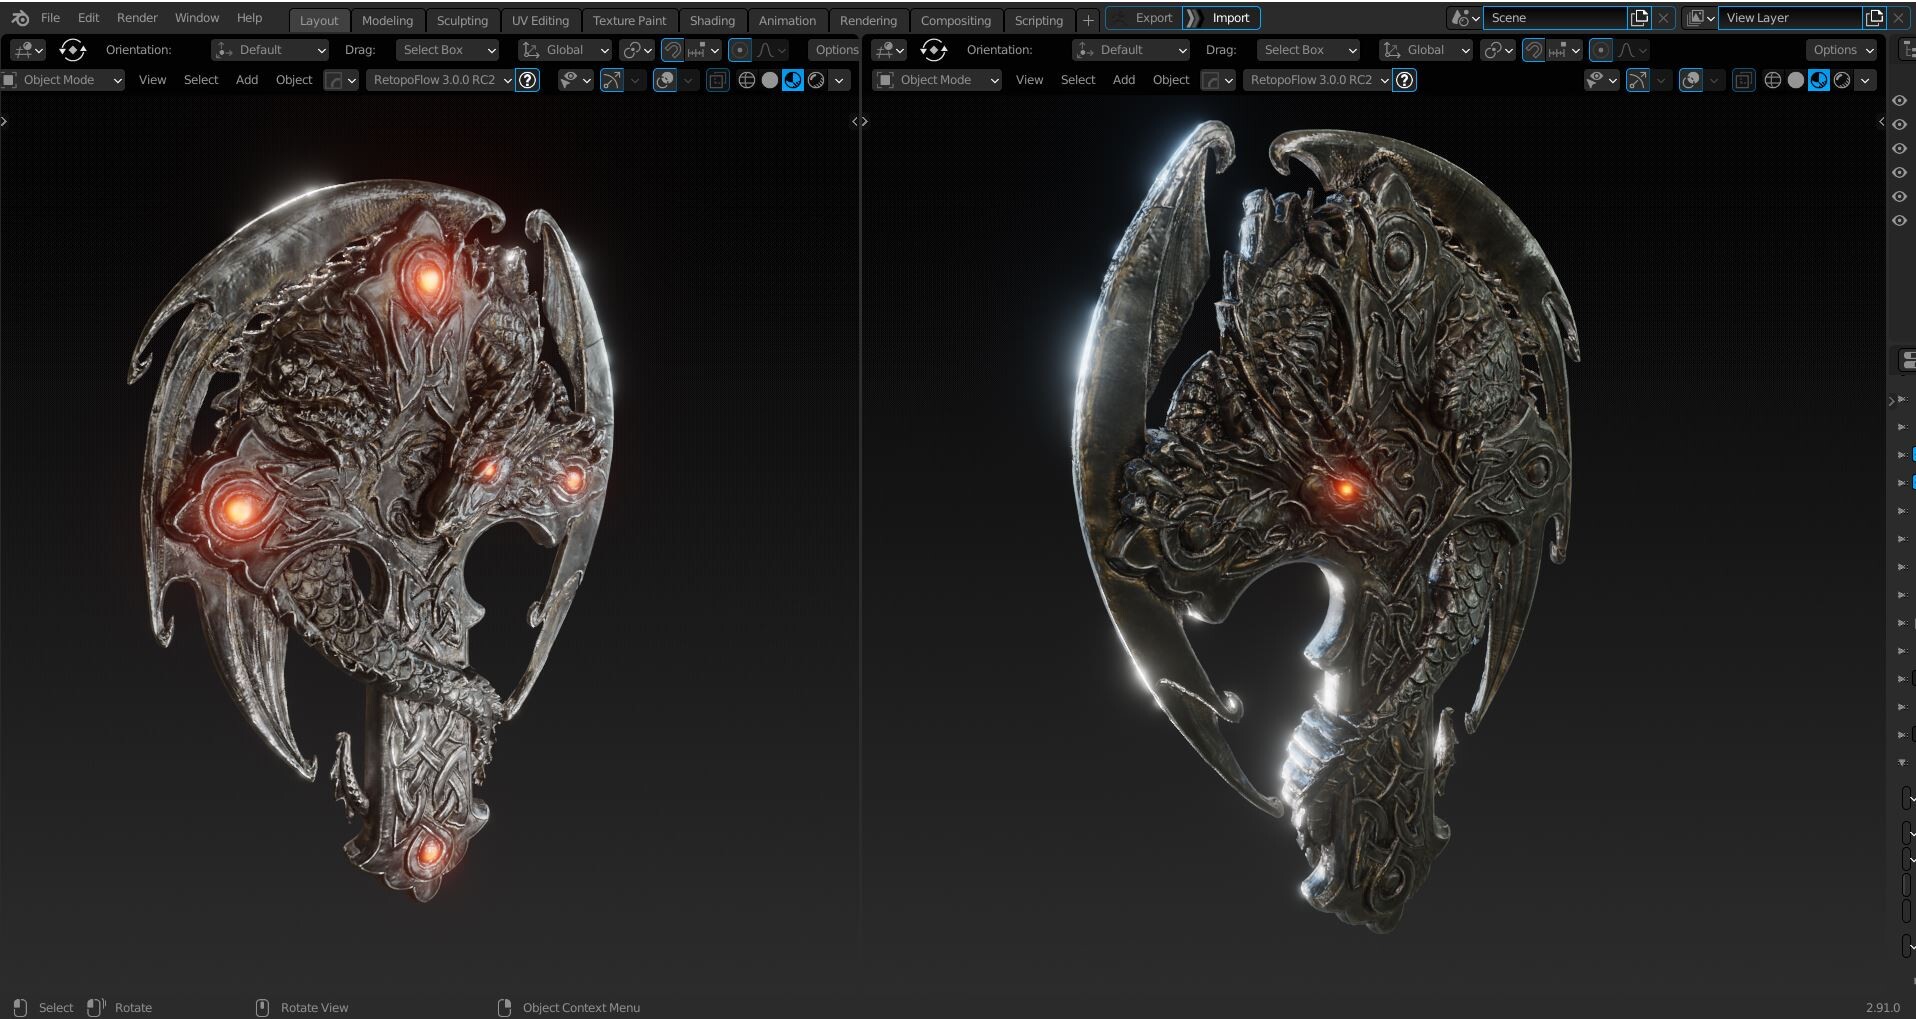Create a new scene using the copy icon
Screen dimensions: 1916x1019
tap(1639, 18)
